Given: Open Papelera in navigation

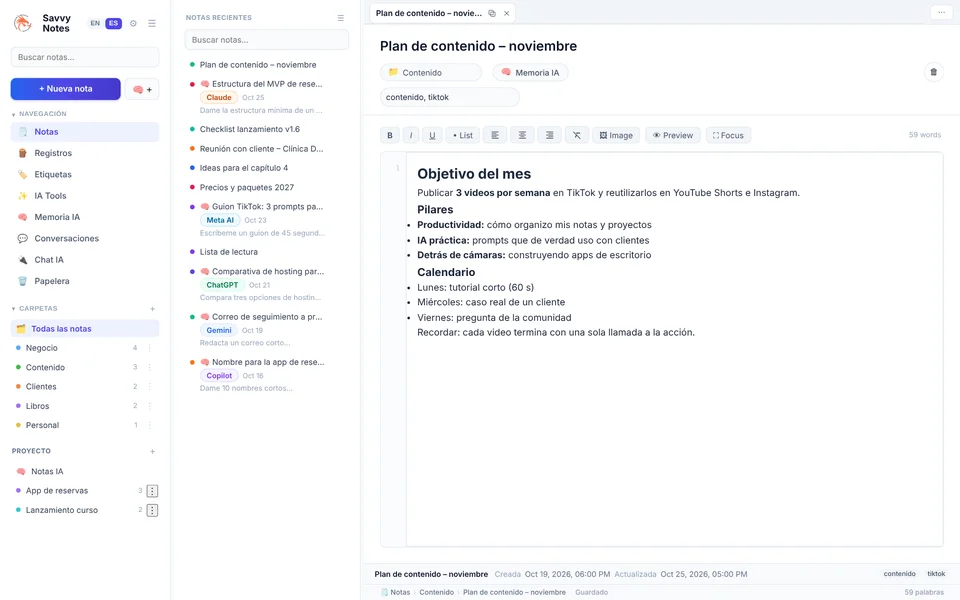Looking at the screenshot, I should [84, 282].
